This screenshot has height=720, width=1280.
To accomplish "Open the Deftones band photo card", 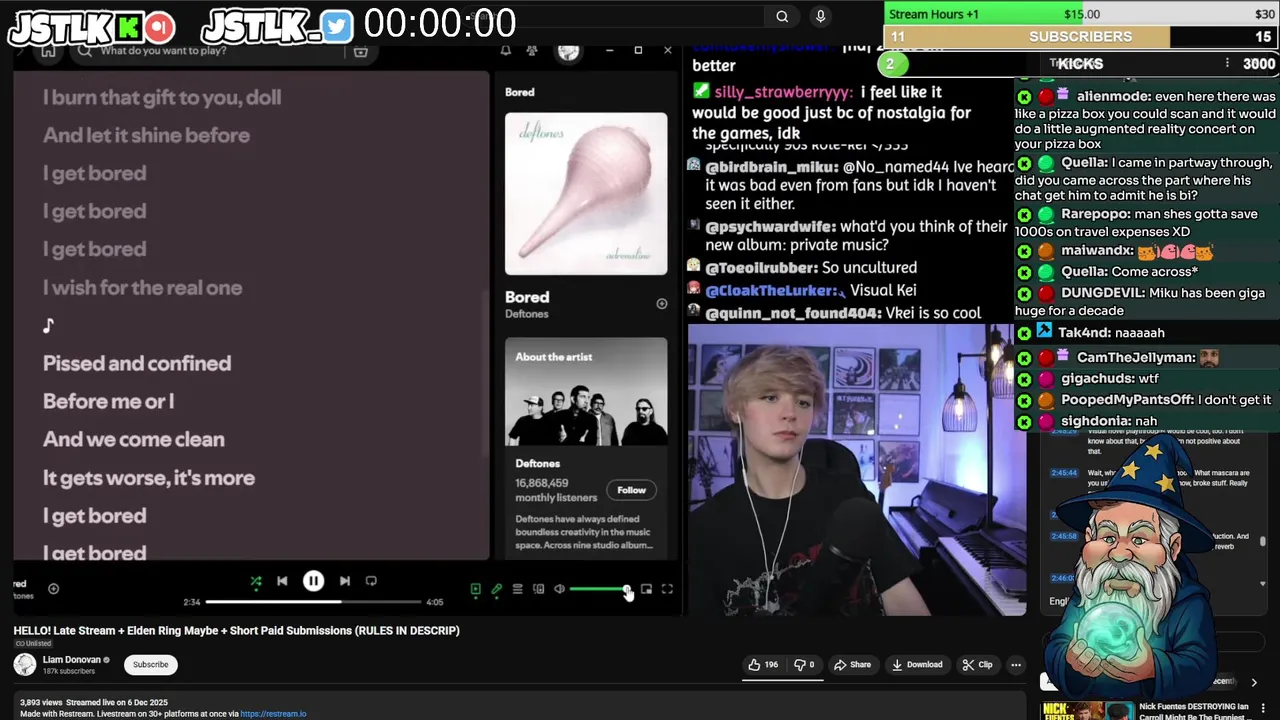I will (586, 391).
